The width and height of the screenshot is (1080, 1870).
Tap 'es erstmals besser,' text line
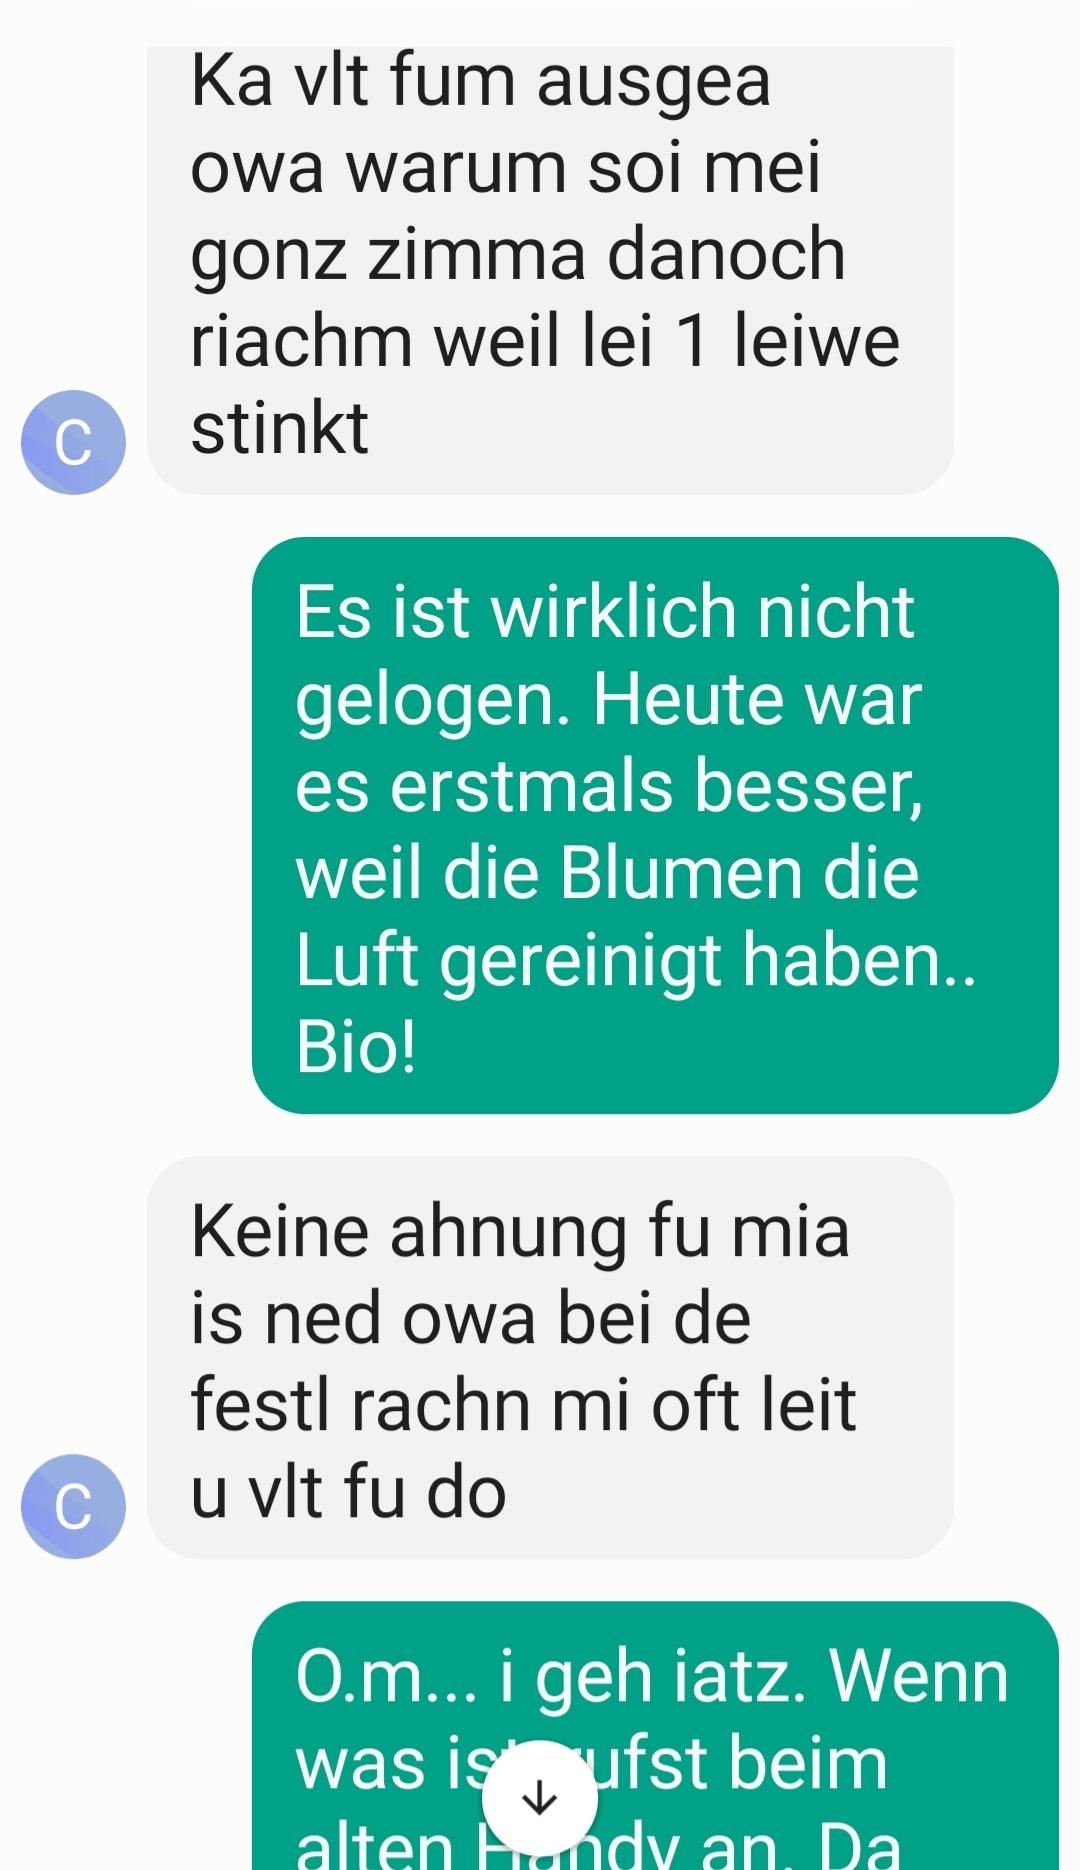610,787
